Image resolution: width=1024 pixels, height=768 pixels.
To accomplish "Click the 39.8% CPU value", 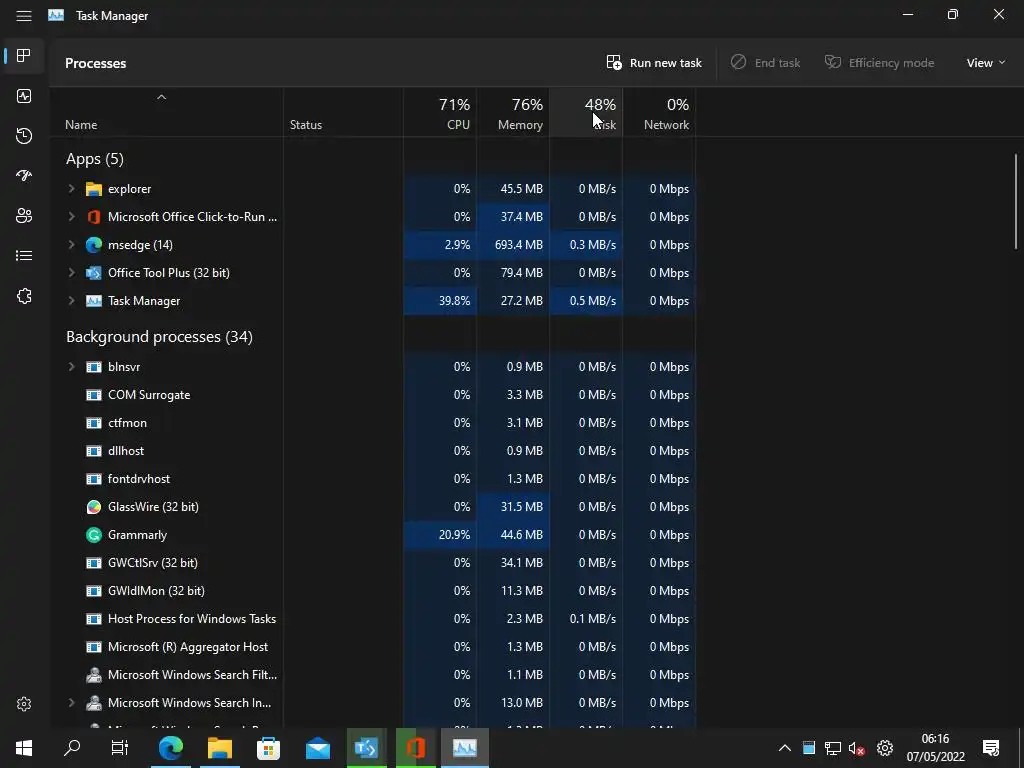I will click(454, 301).
